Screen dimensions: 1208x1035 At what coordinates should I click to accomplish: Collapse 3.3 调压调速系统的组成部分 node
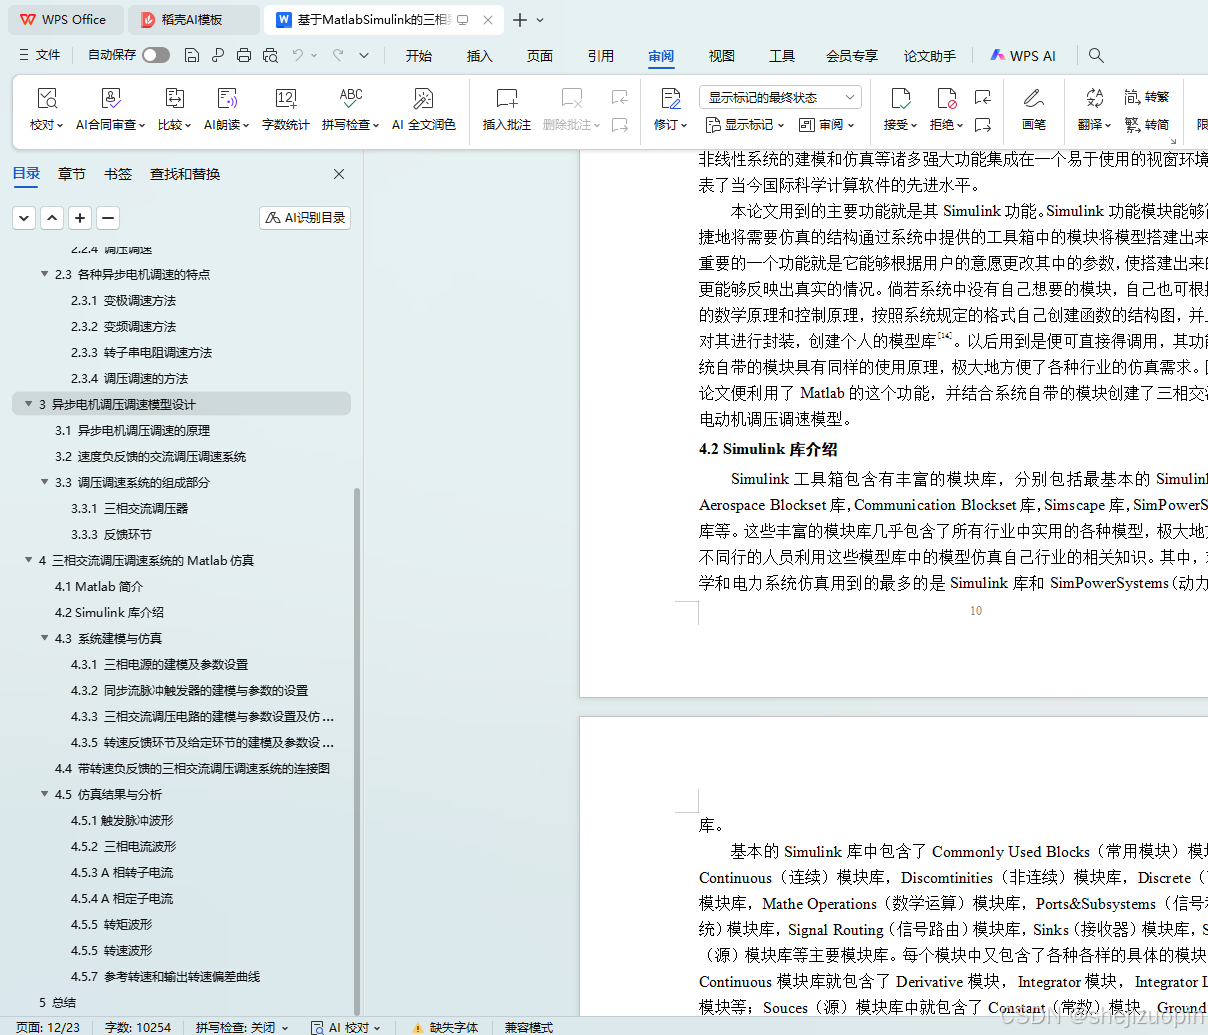(x=45, y=482)
